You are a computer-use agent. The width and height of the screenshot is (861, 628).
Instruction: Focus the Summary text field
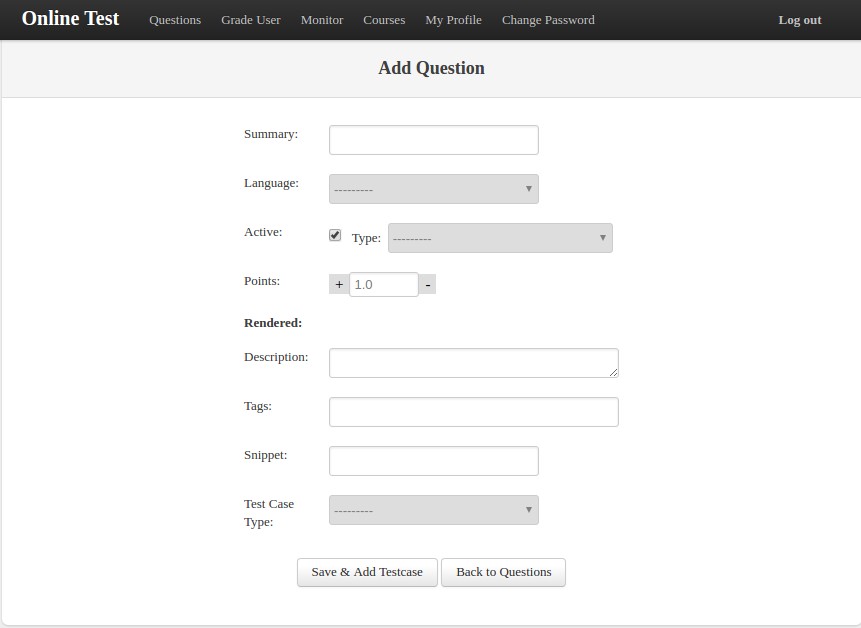tap(434, 140)
